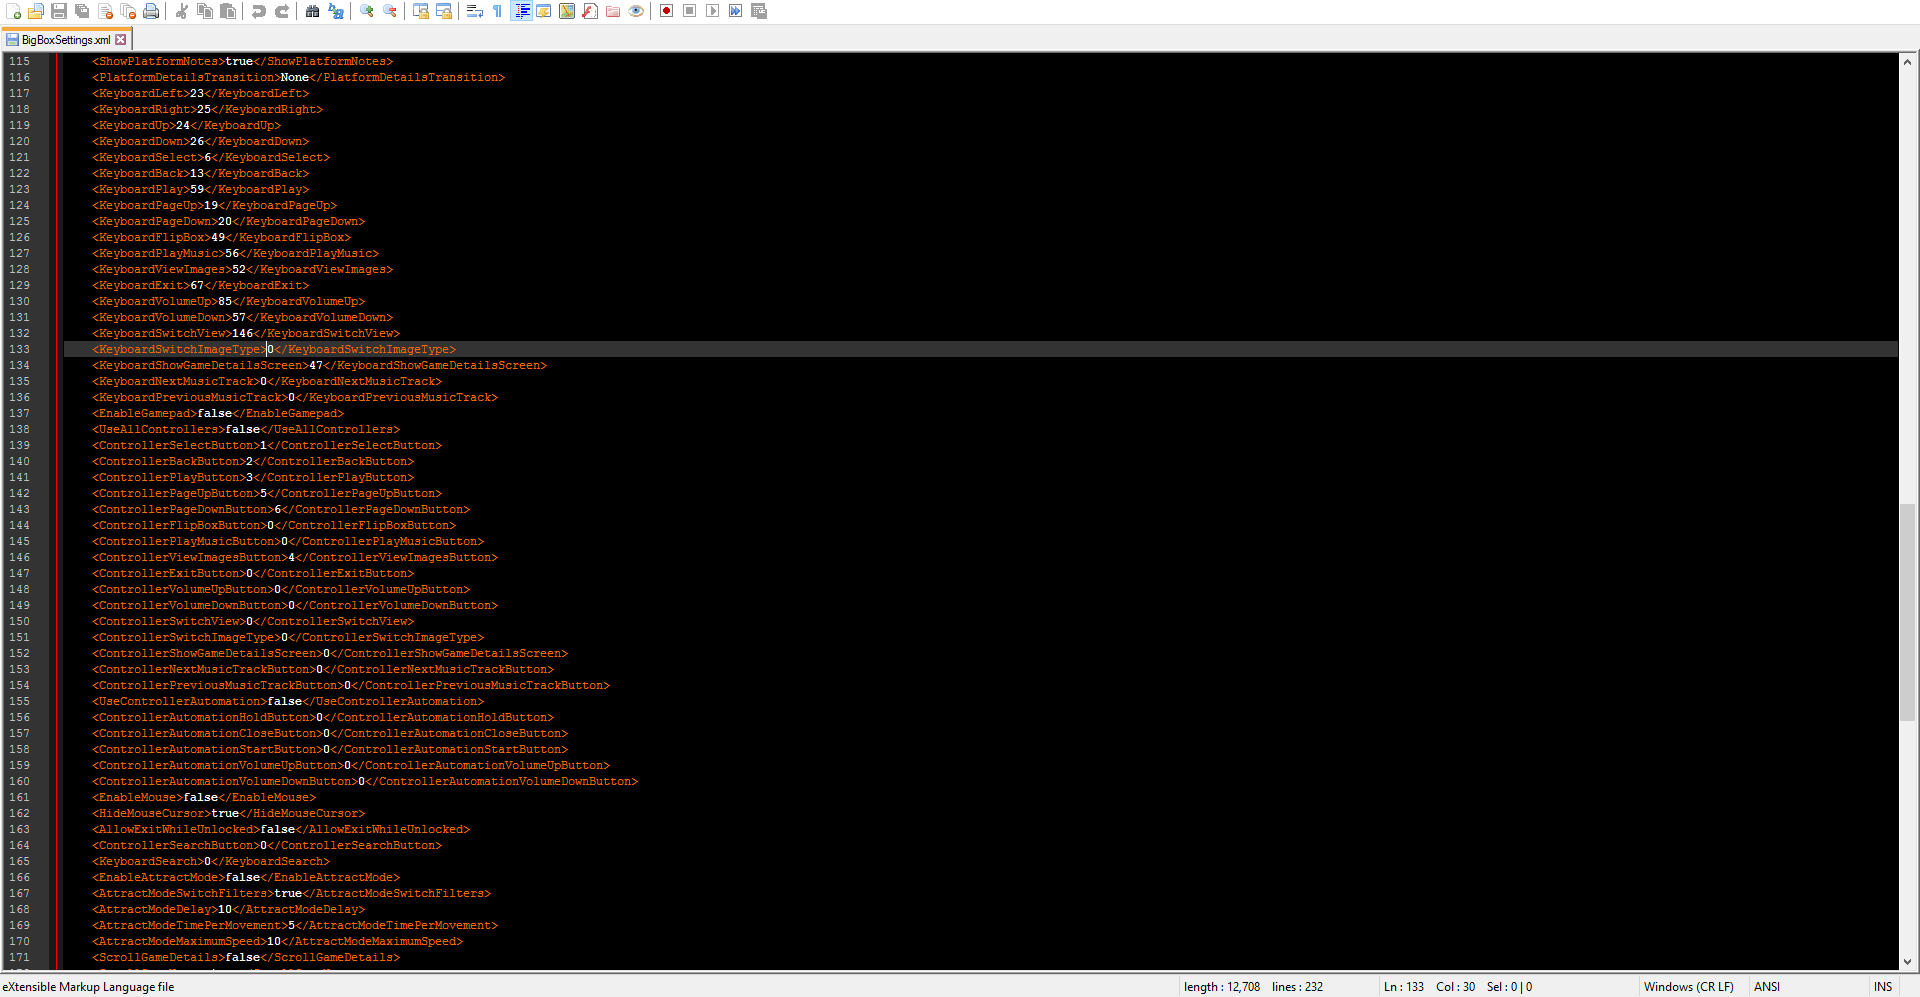The image size is (1920, 997).
Task: Run macro multiple times icon
Action: (736, 11)
